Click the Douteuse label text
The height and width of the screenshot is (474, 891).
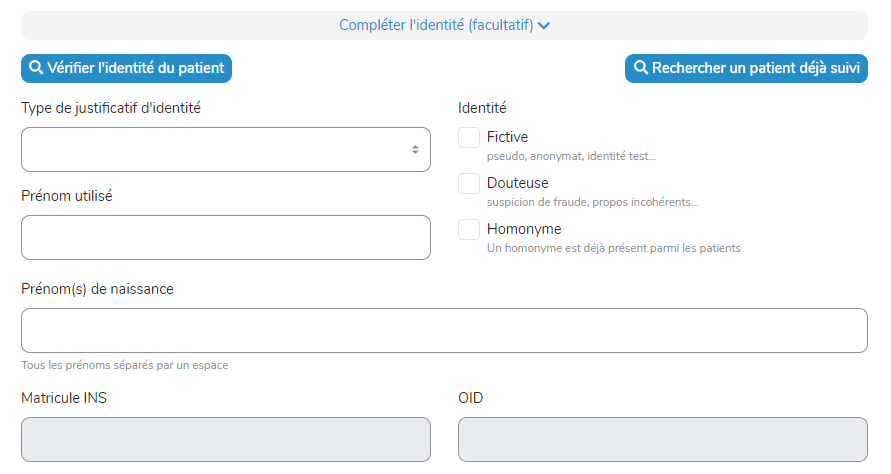tap(517, 183)
